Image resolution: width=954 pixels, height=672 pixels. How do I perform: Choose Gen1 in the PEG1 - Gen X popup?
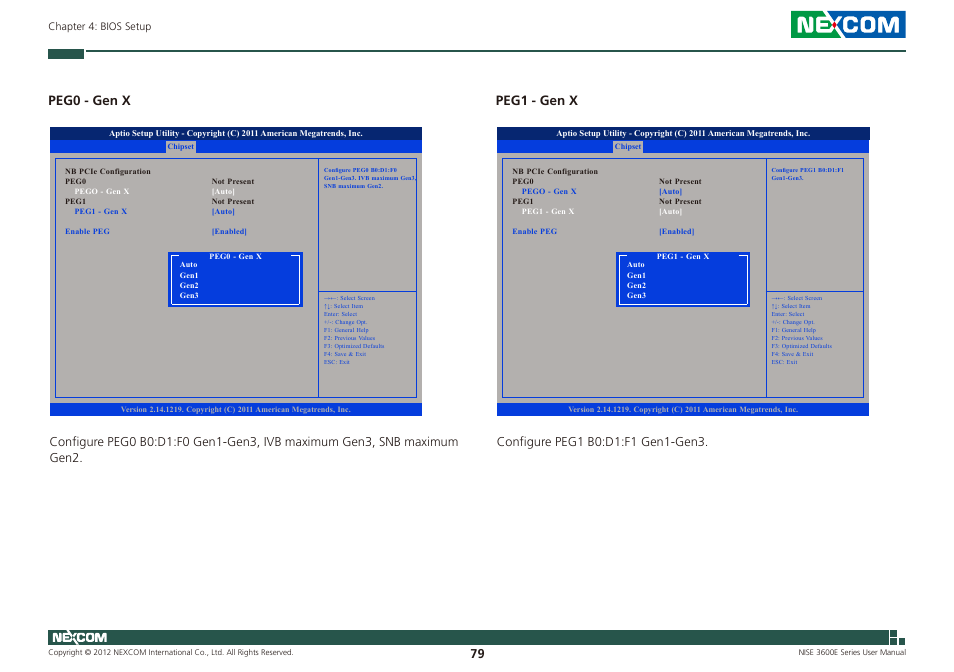click(x=636, y=275)
